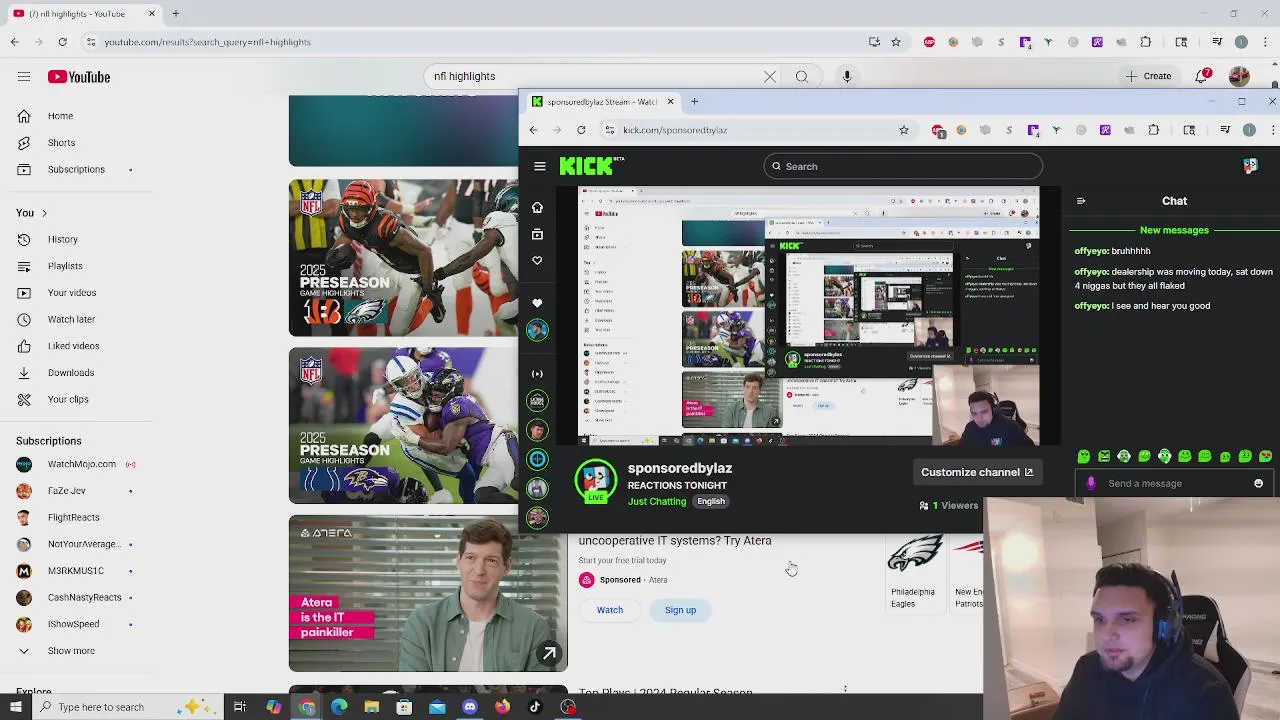Viewport: 1280px width, 720px height.
Task: Open Discord from the taskbar
Action: [470, 707]
